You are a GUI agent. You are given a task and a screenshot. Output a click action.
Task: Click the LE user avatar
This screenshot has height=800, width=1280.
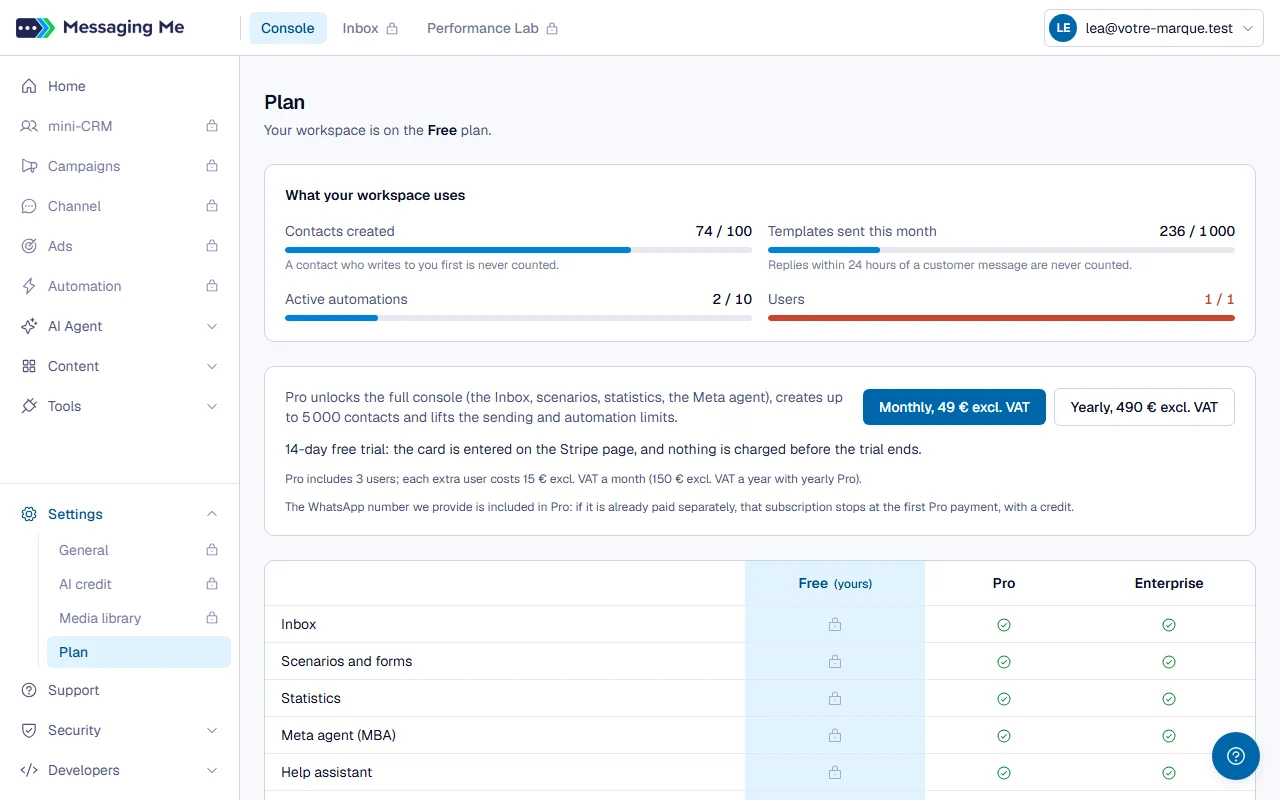(1062, 29)
